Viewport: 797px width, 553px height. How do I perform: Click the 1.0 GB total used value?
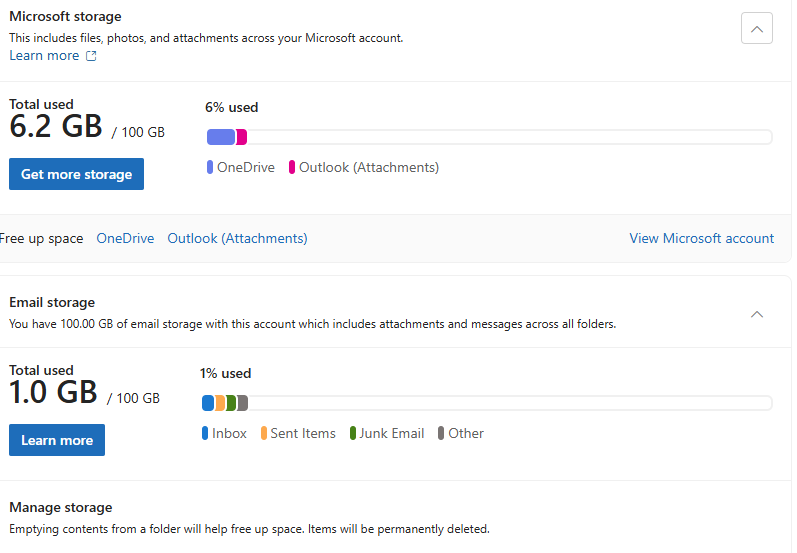pyautogui.click(x=53, y=392)
